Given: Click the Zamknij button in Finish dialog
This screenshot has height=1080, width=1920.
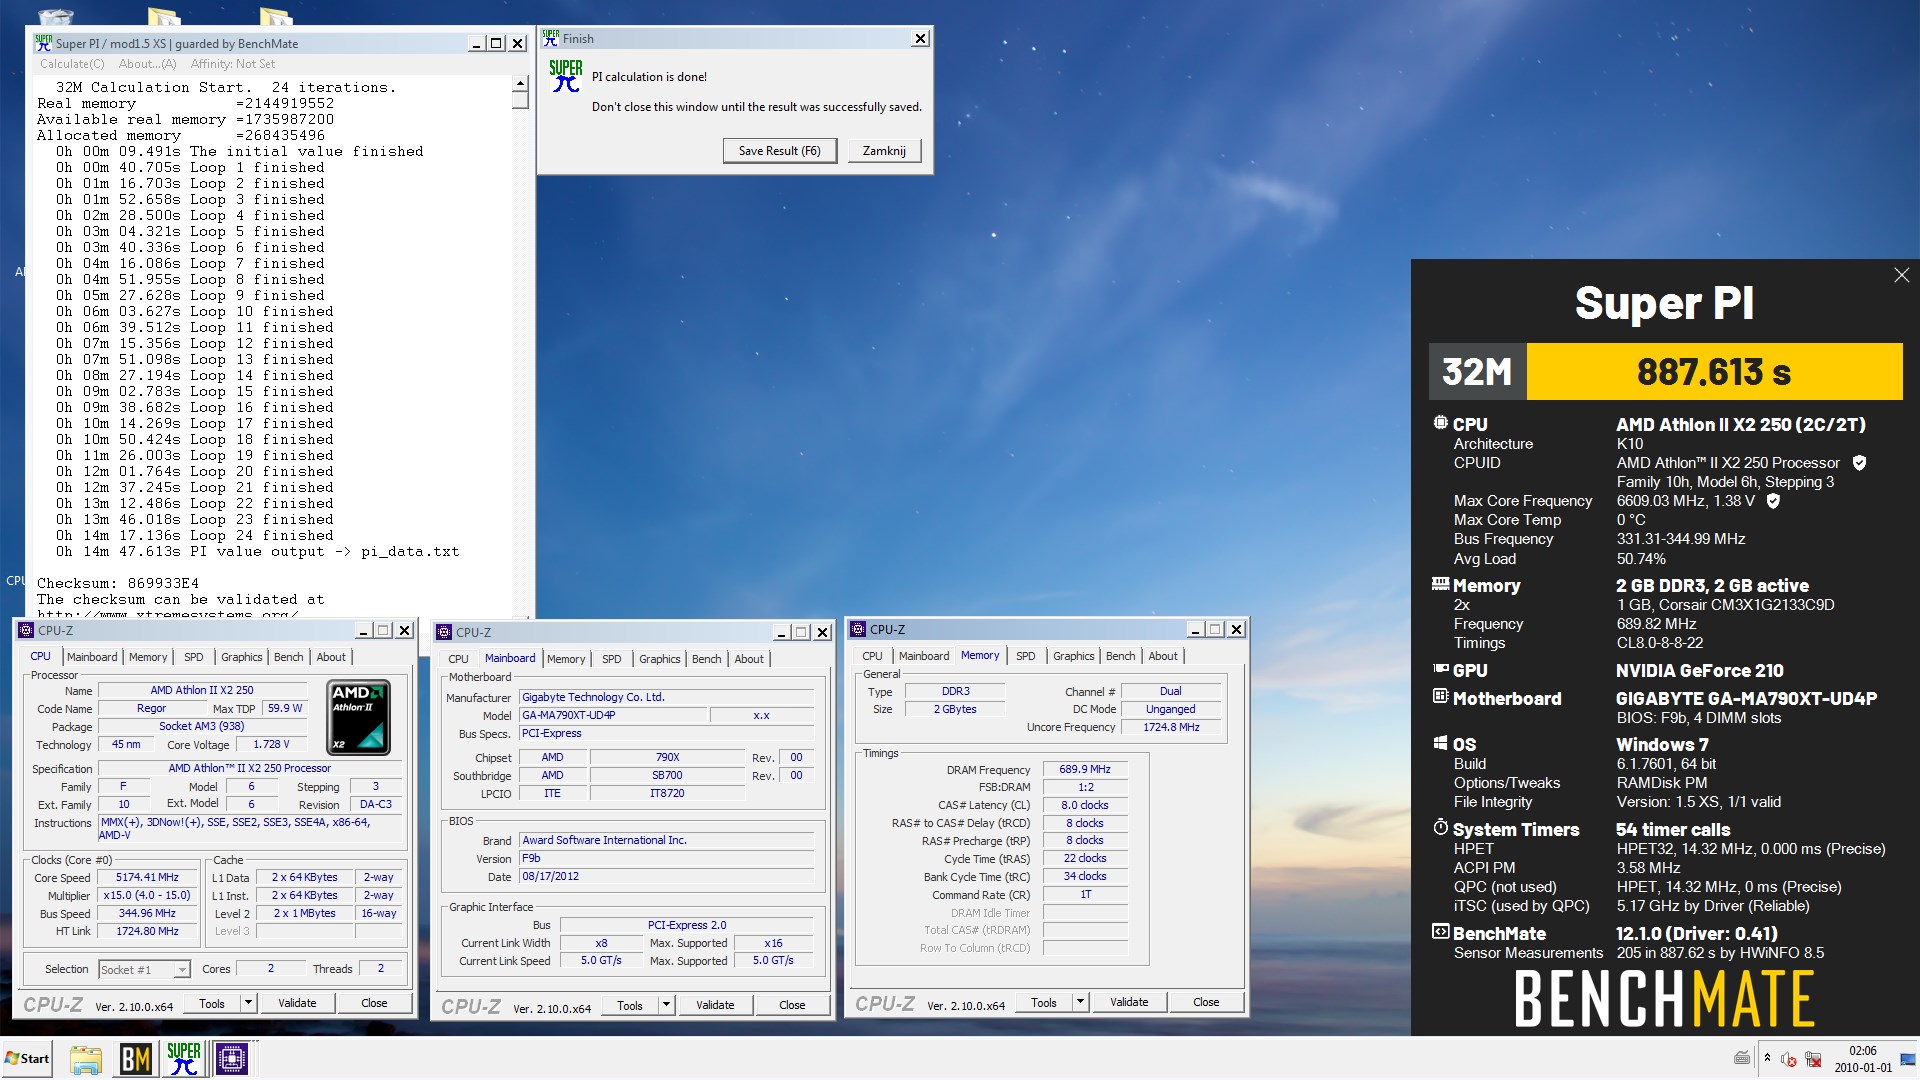Looking at the screenshot, I should coord(884,151).
